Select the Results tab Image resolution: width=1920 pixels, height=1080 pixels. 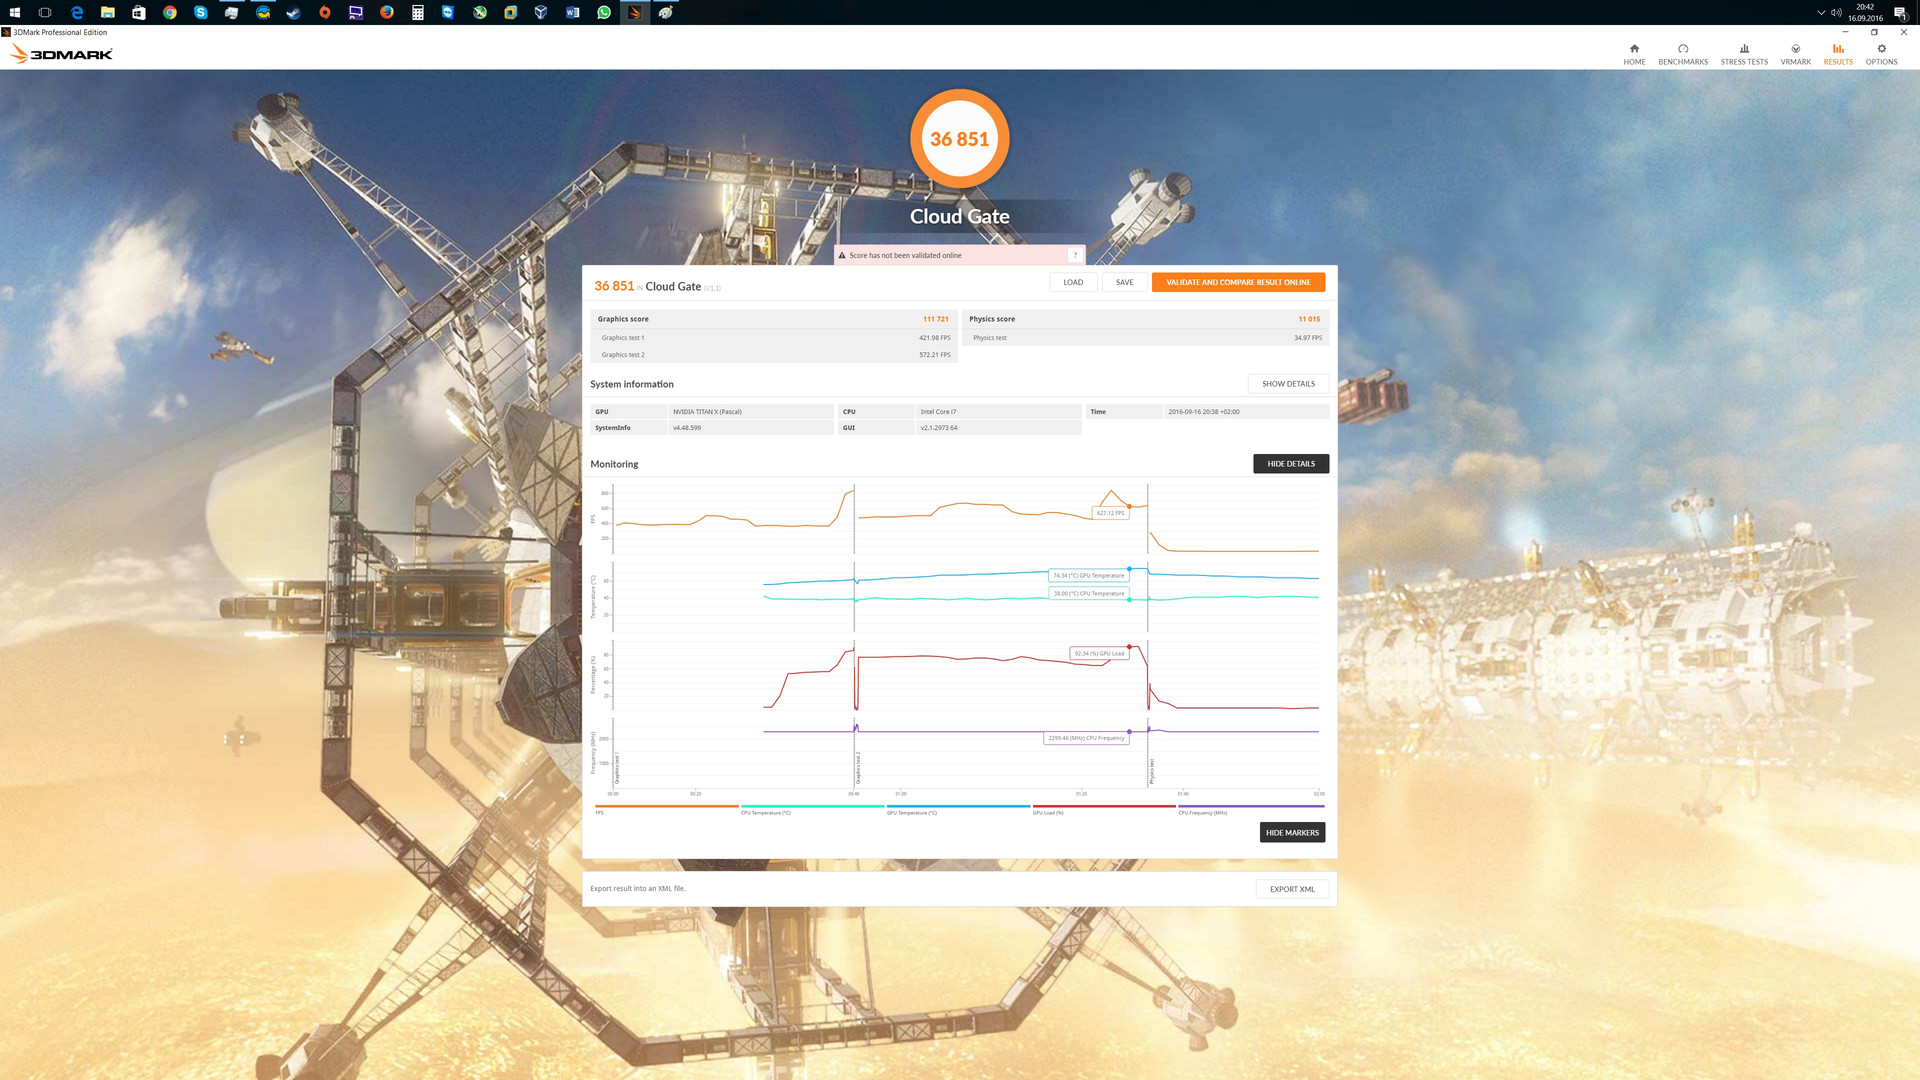click(x=1838, y=54)
